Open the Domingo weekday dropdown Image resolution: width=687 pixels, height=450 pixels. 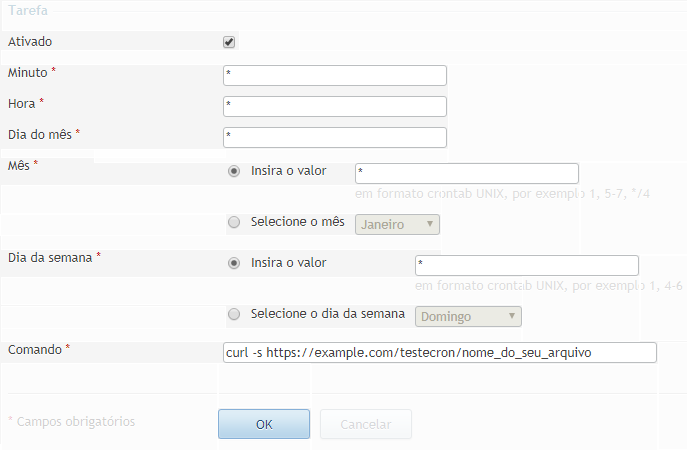click(x=468, y=316)
